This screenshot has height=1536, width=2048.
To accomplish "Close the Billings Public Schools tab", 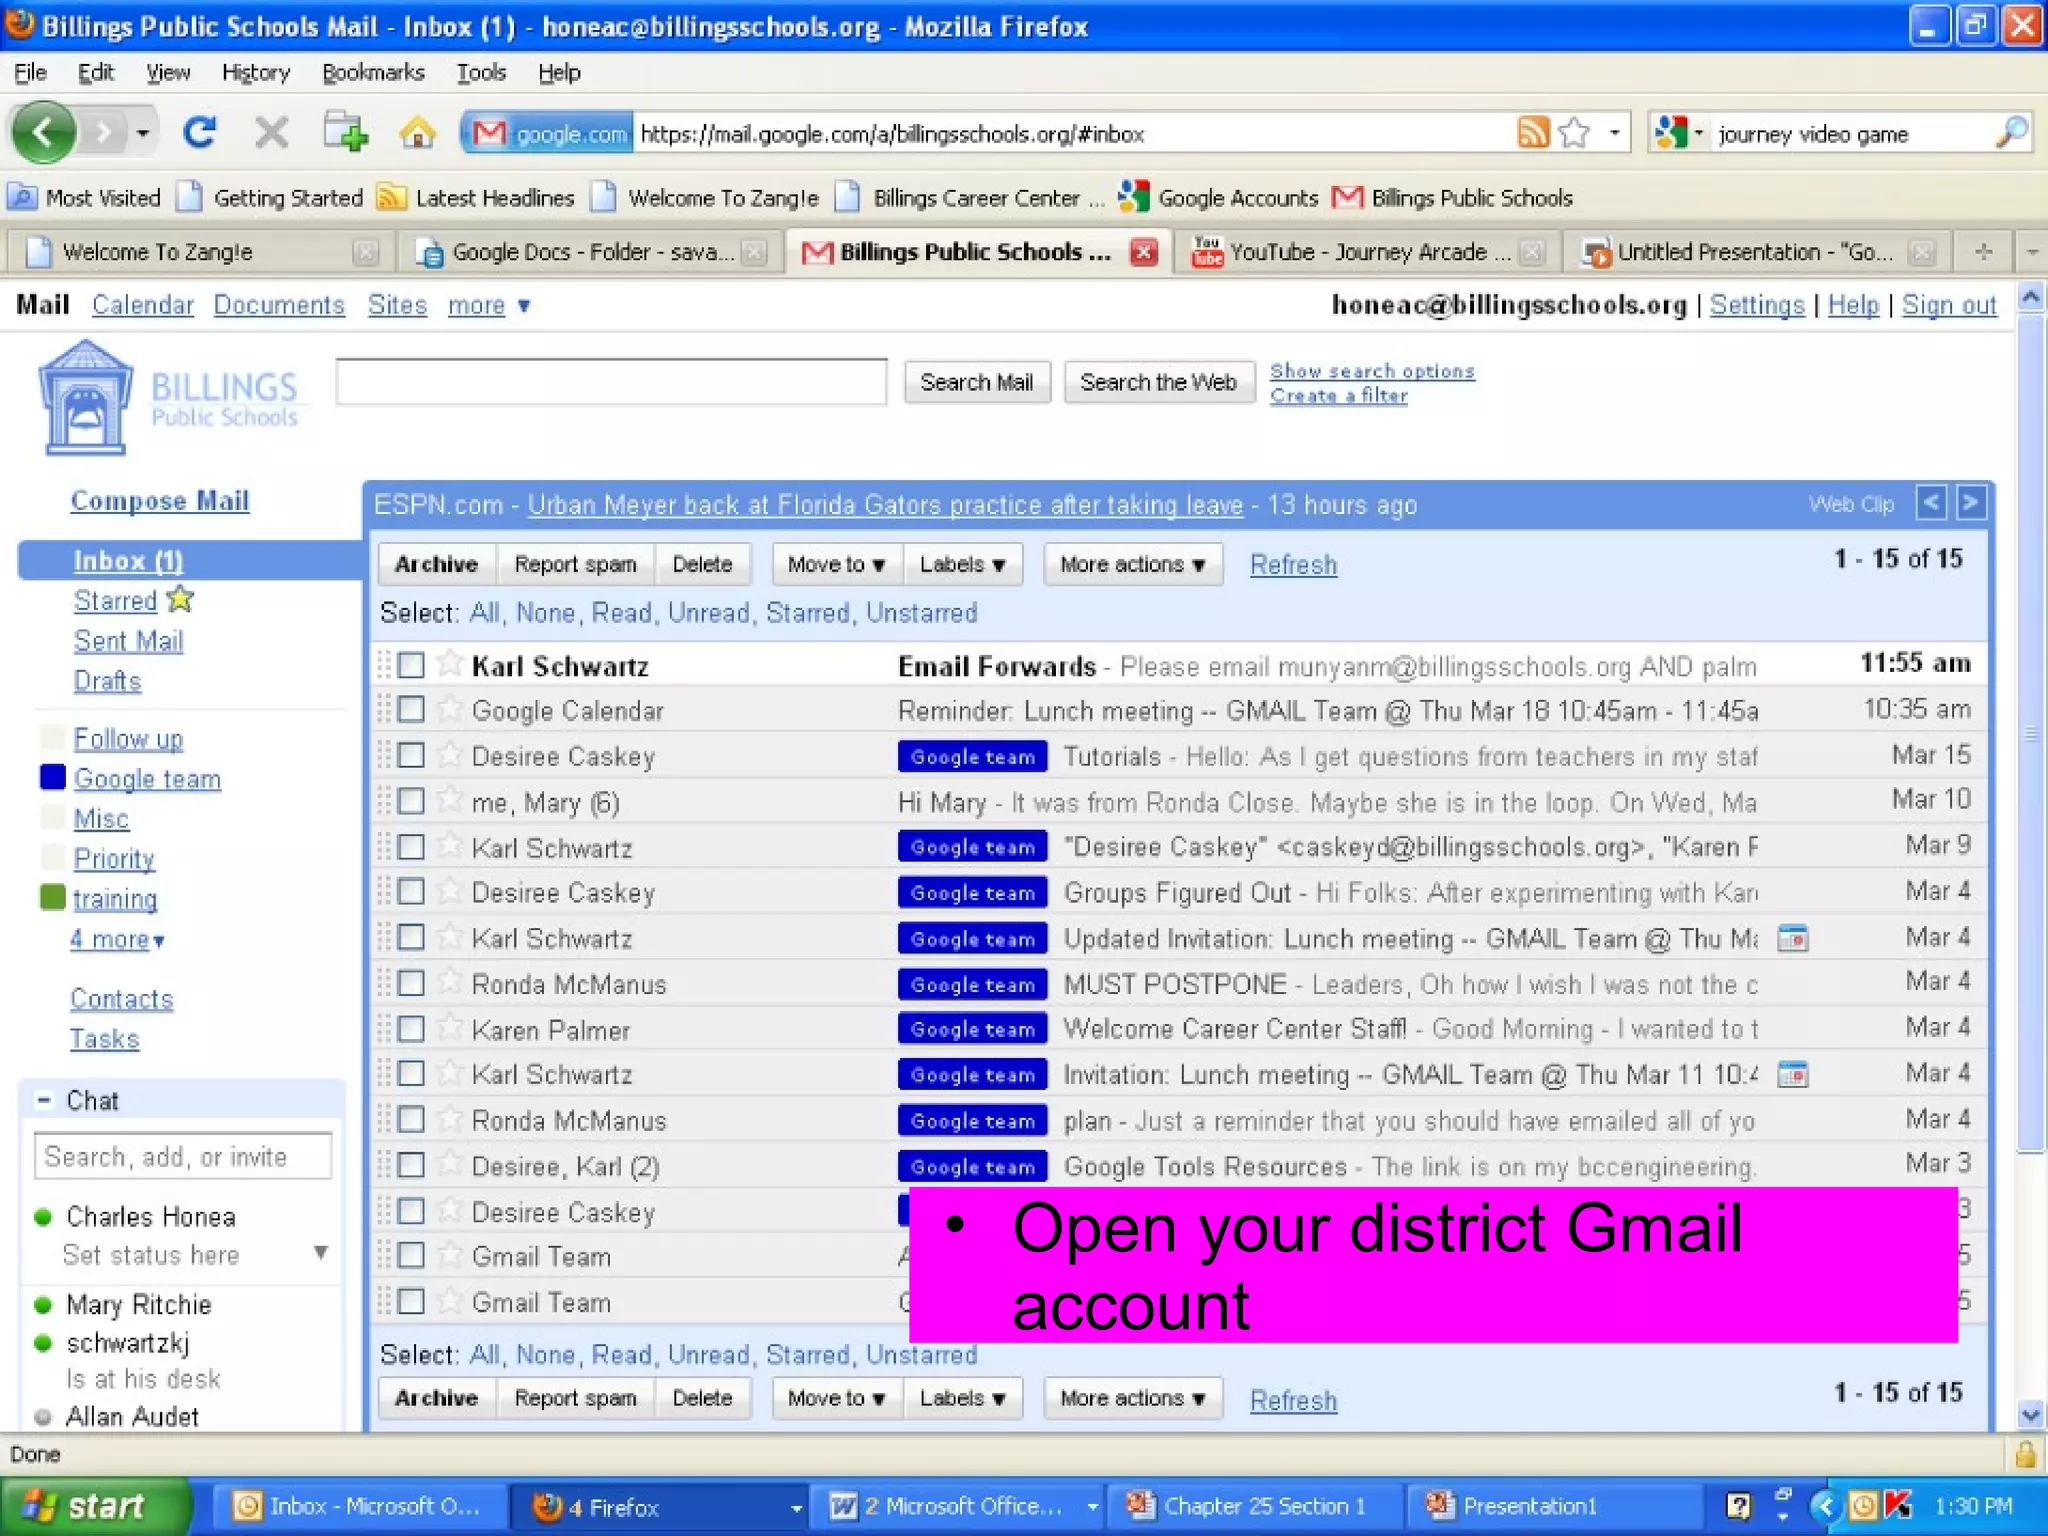I will click(1144, 251).
